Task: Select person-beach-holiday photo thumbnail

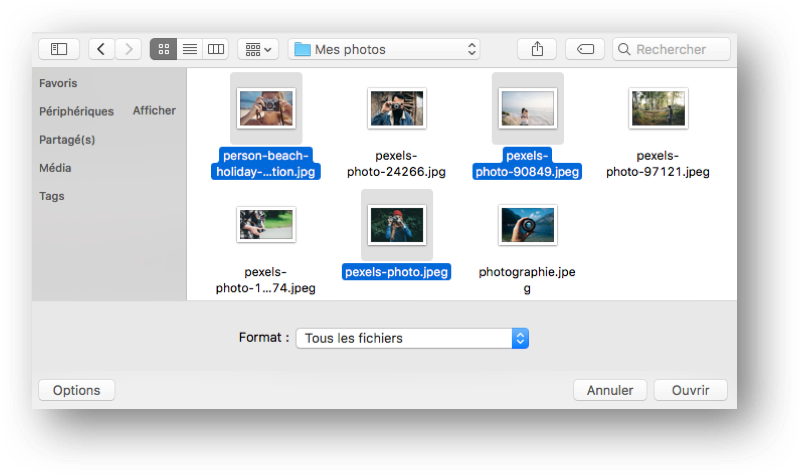Action: coord(266,108)
